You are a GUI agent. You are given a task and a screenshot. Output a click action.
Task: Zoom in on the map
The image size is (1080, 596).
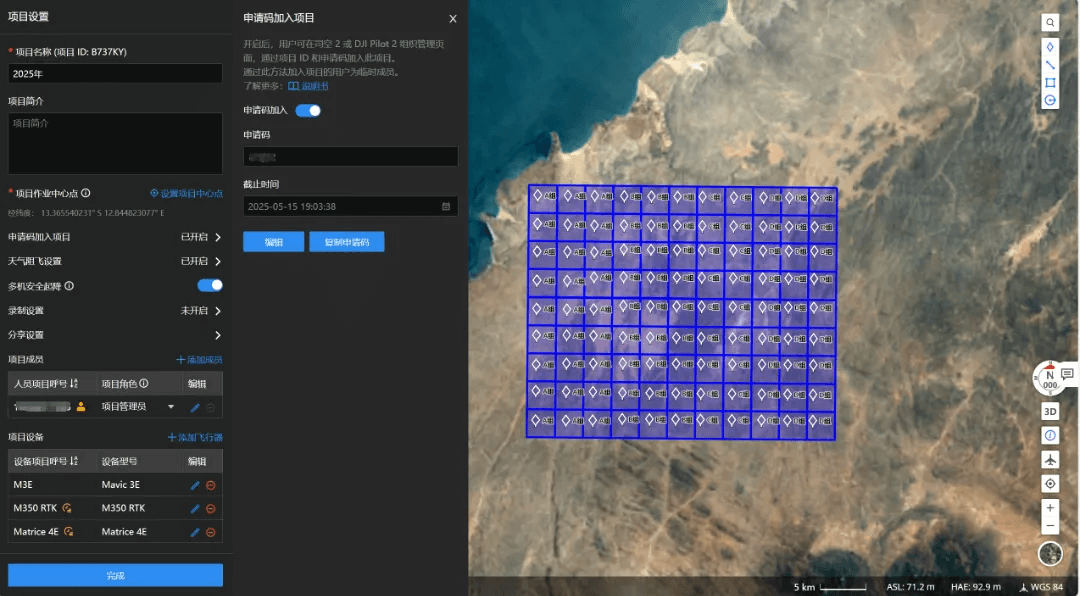(x=1050, y=508)
